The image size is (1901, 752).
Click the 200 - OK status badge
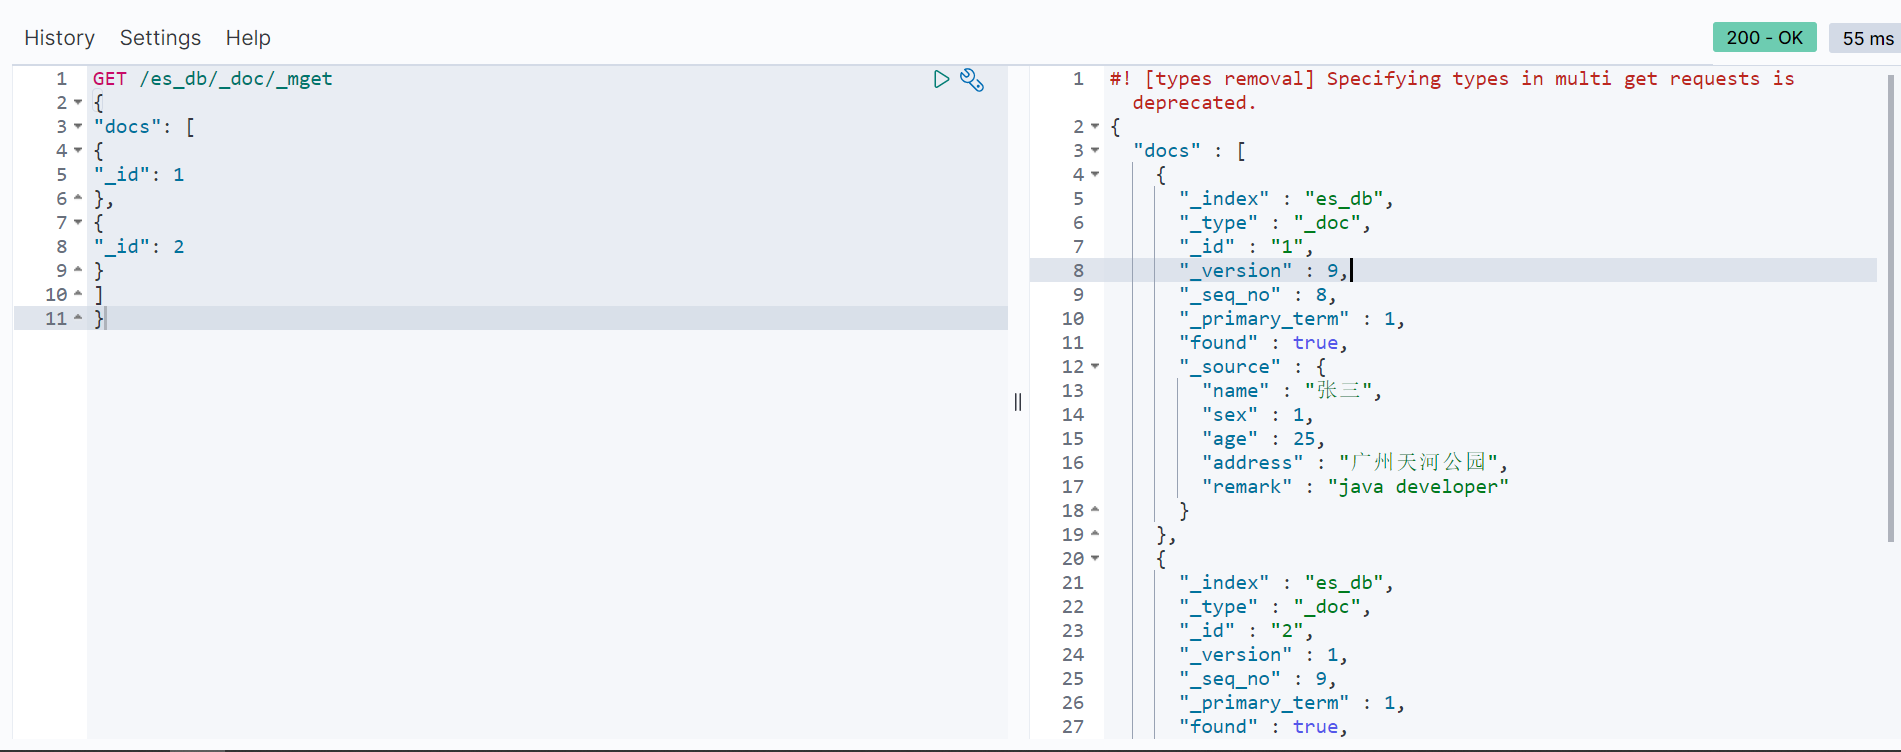point(1765,38)
